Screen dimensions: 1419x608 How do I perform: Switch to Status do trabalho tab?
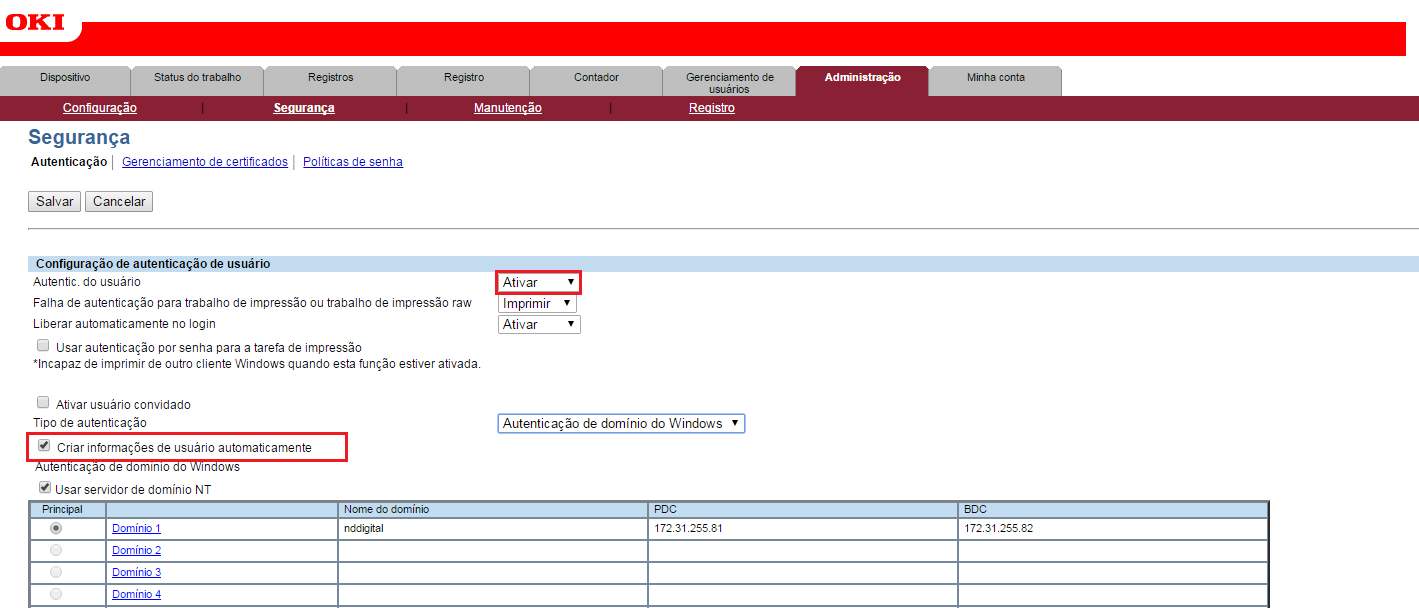[197, 78]
